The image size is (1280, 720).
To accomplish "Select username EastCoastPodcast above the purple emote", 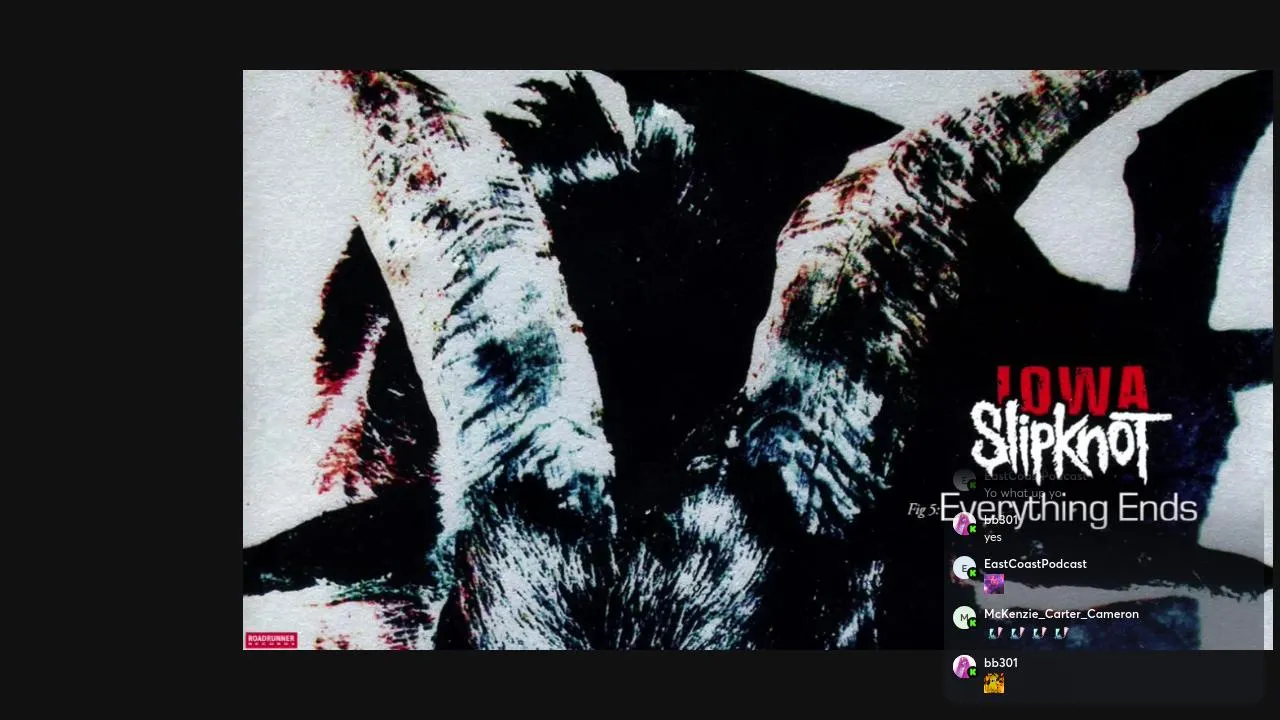I will [x=1035, y=564].
